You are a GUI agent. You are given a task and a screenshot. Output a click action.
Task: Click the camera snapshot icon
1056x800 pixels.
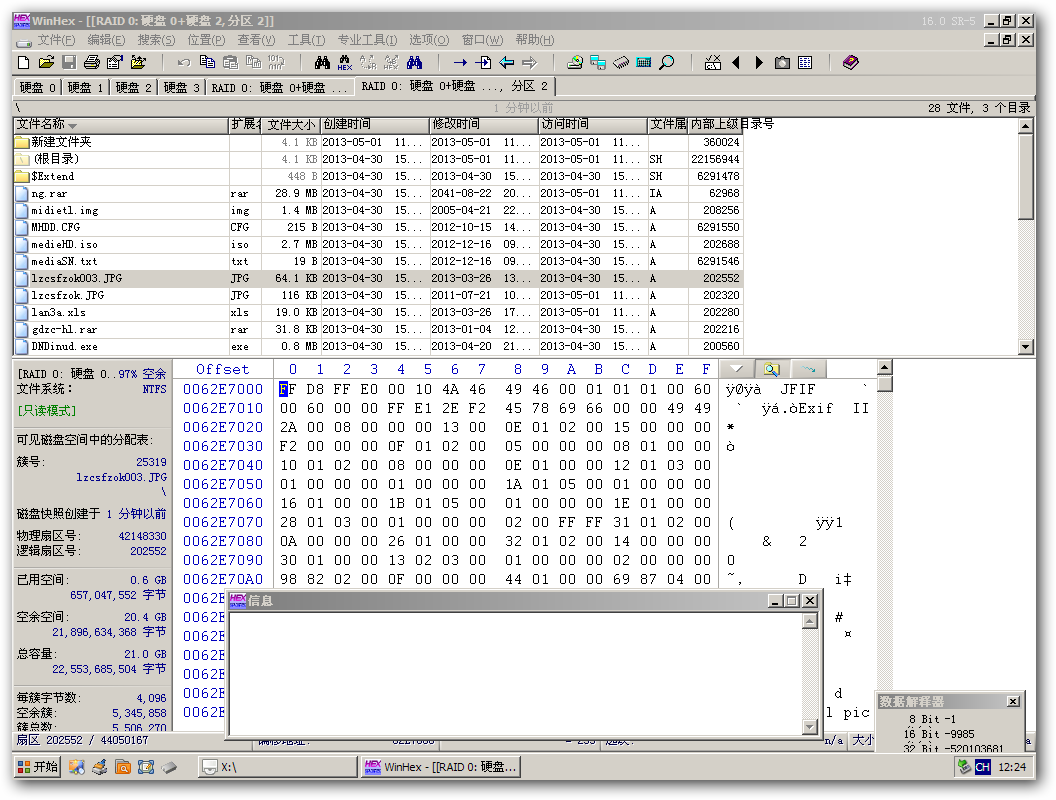[x=782, y=63]
